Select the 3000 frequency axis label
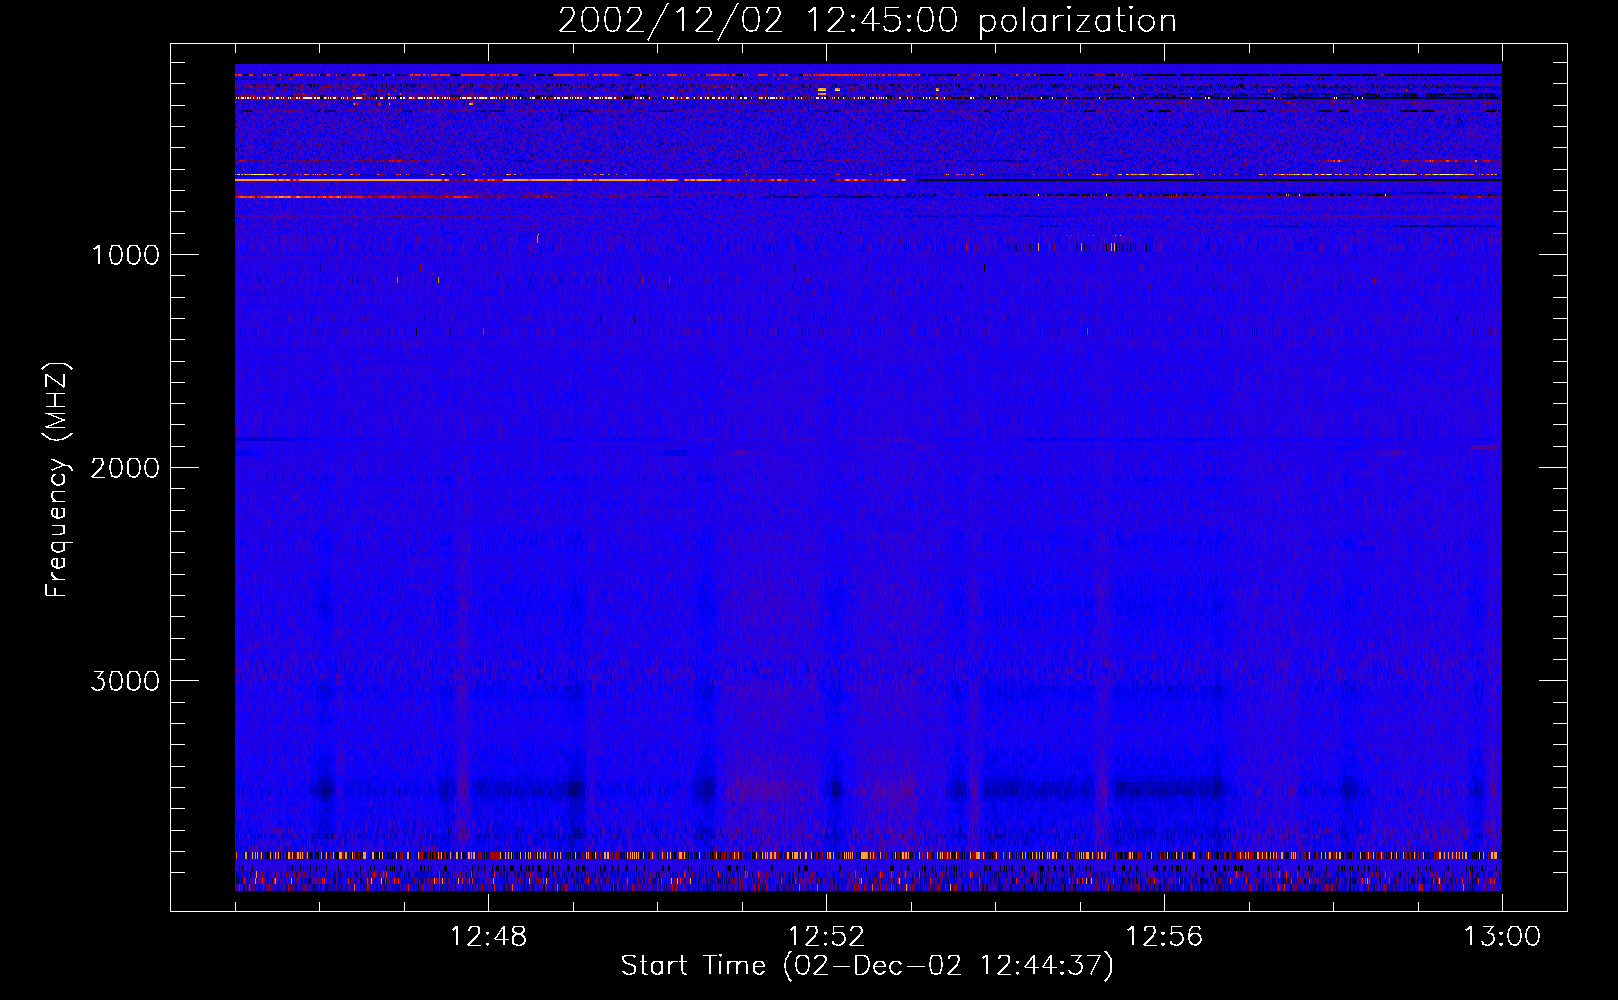 point(125,681)
